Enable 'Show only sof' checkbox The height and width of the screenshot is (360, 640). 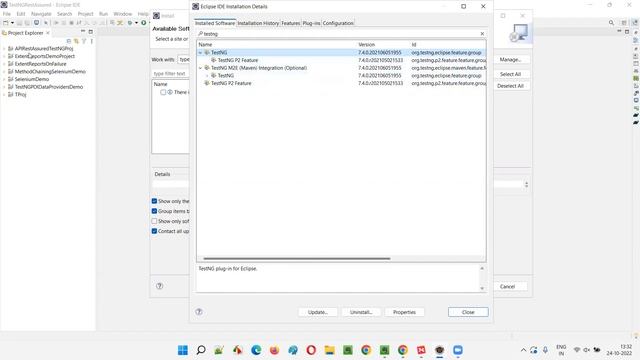click(x=154, y=221)
